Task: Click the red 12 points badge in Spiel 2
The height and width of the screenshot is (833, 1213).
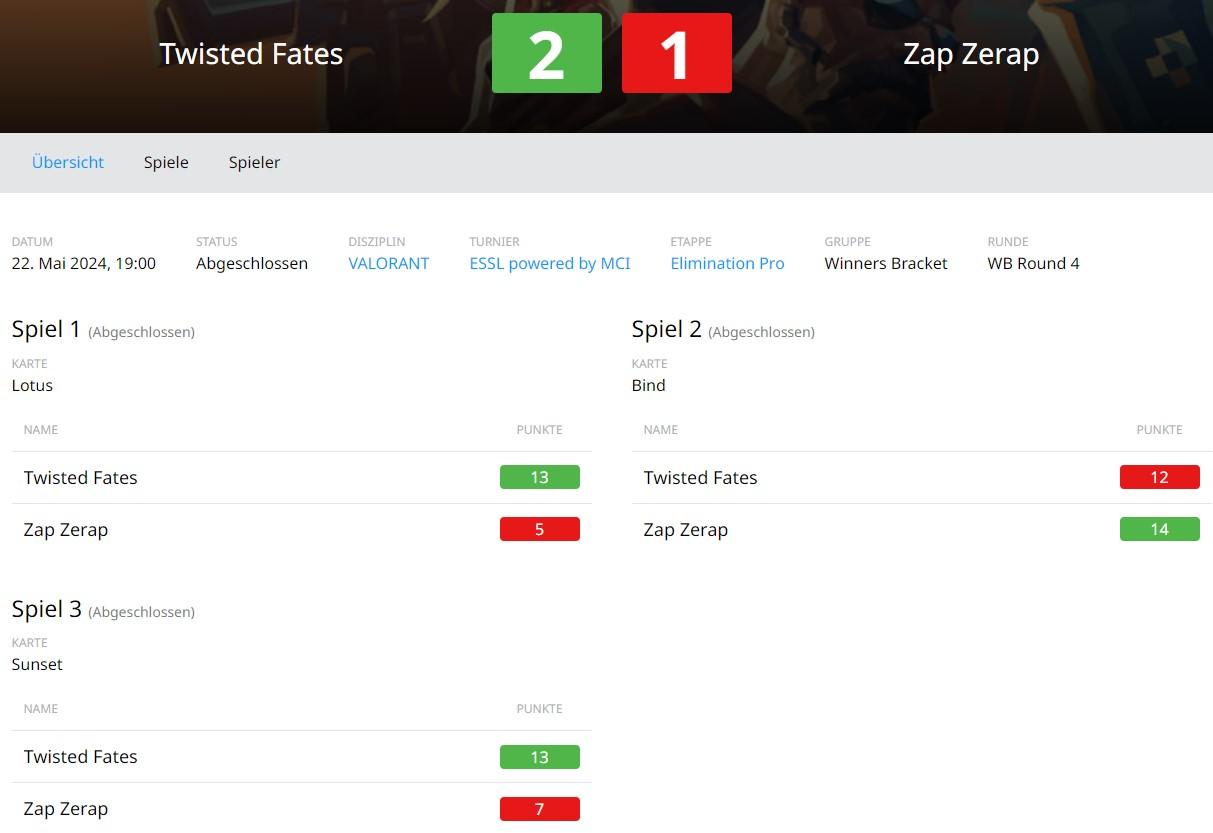Action: [x=1160, y=477]
